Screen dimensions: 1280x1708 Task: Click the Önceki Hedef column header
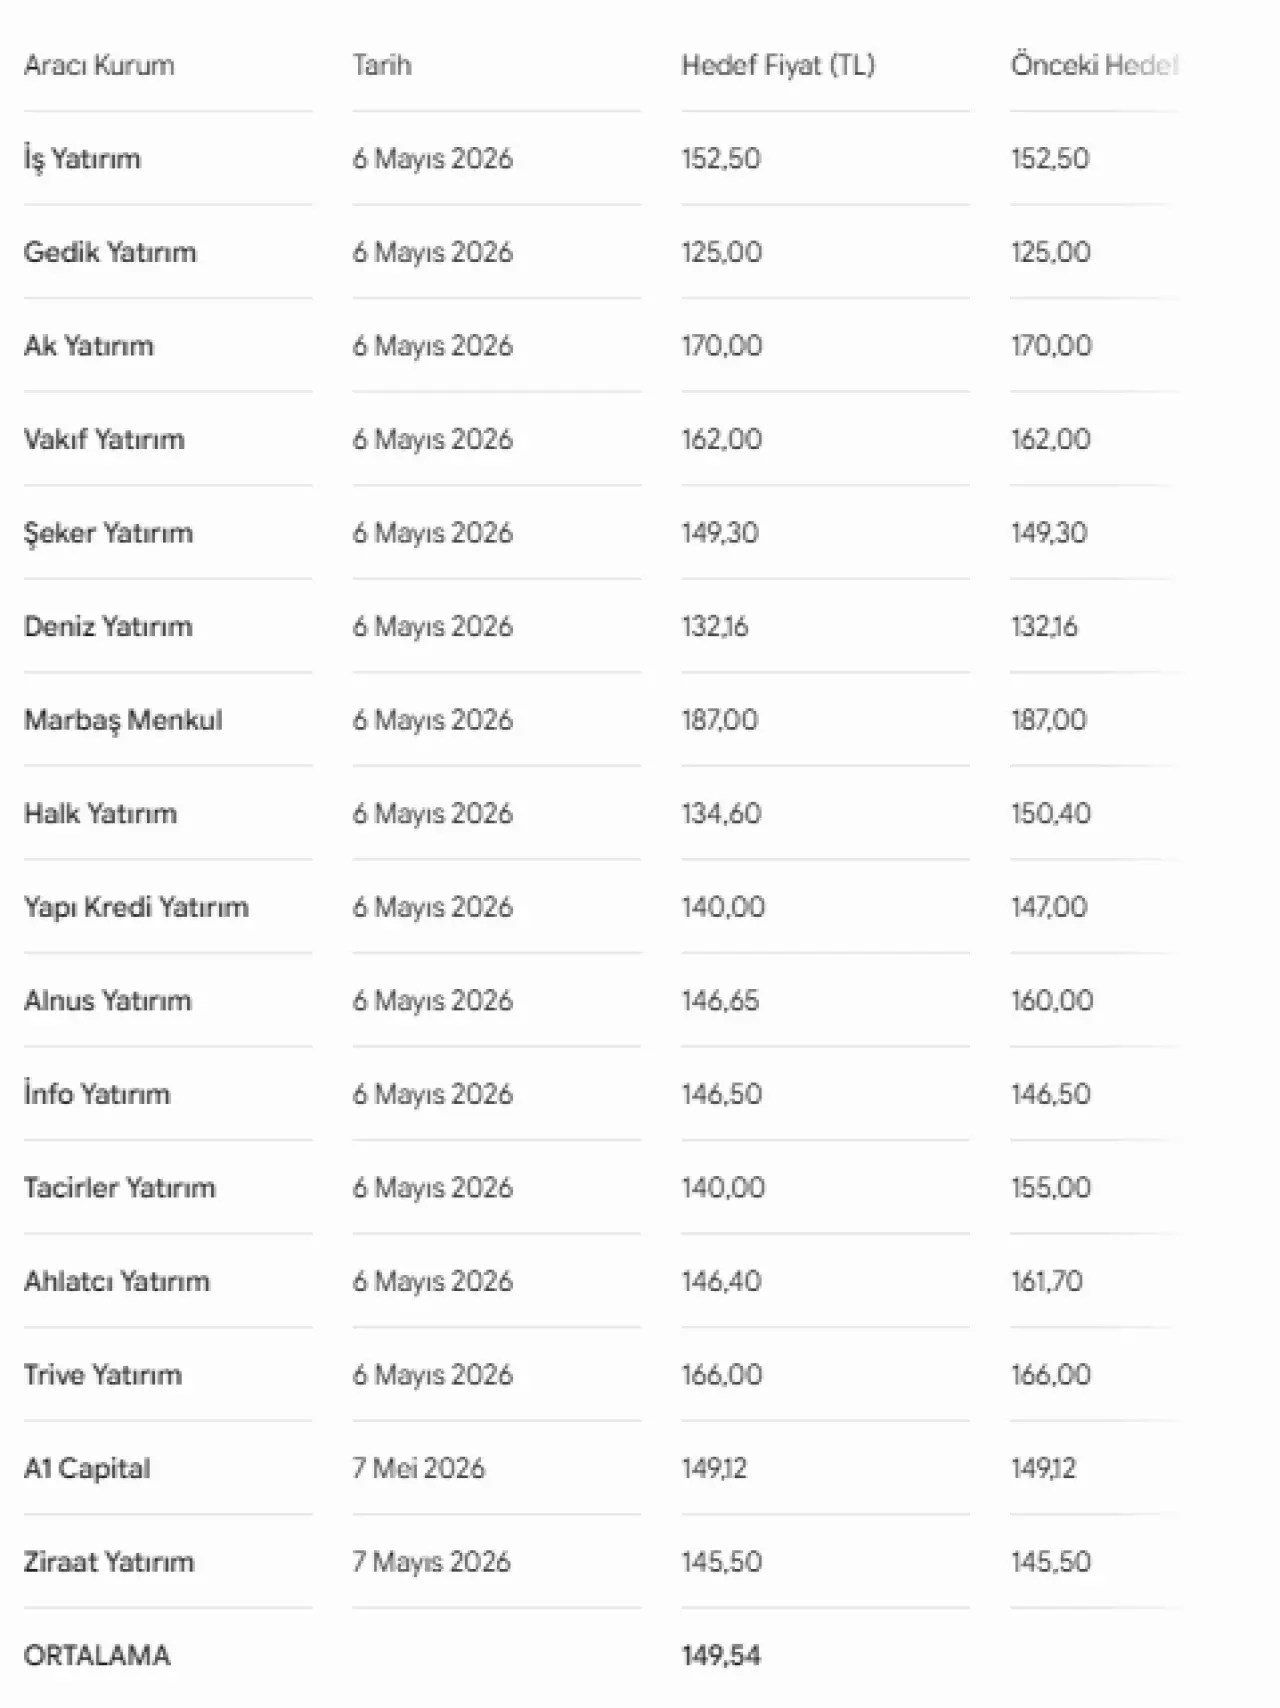(x=1094, y=65)
